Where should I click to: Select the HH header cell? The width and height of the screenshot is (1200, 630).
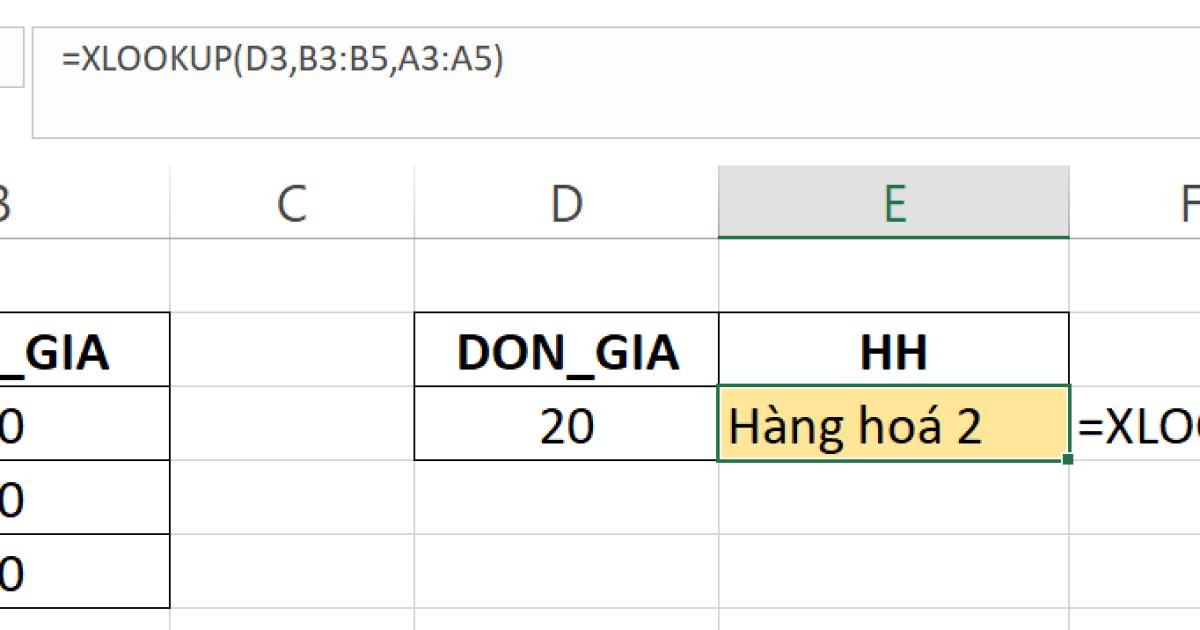[893, 350]
